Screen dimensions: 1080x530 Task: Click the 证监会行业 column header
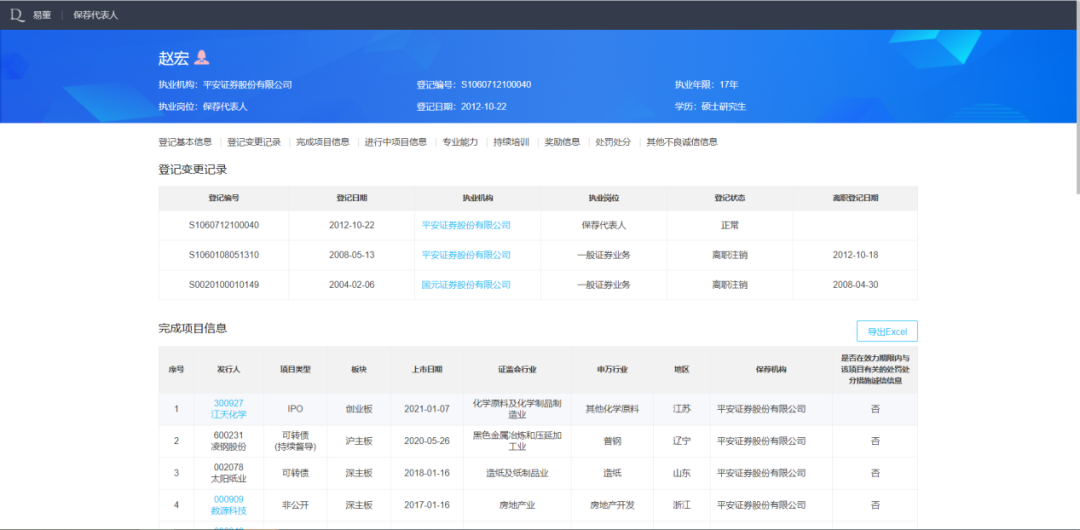[x=517, y=369]
